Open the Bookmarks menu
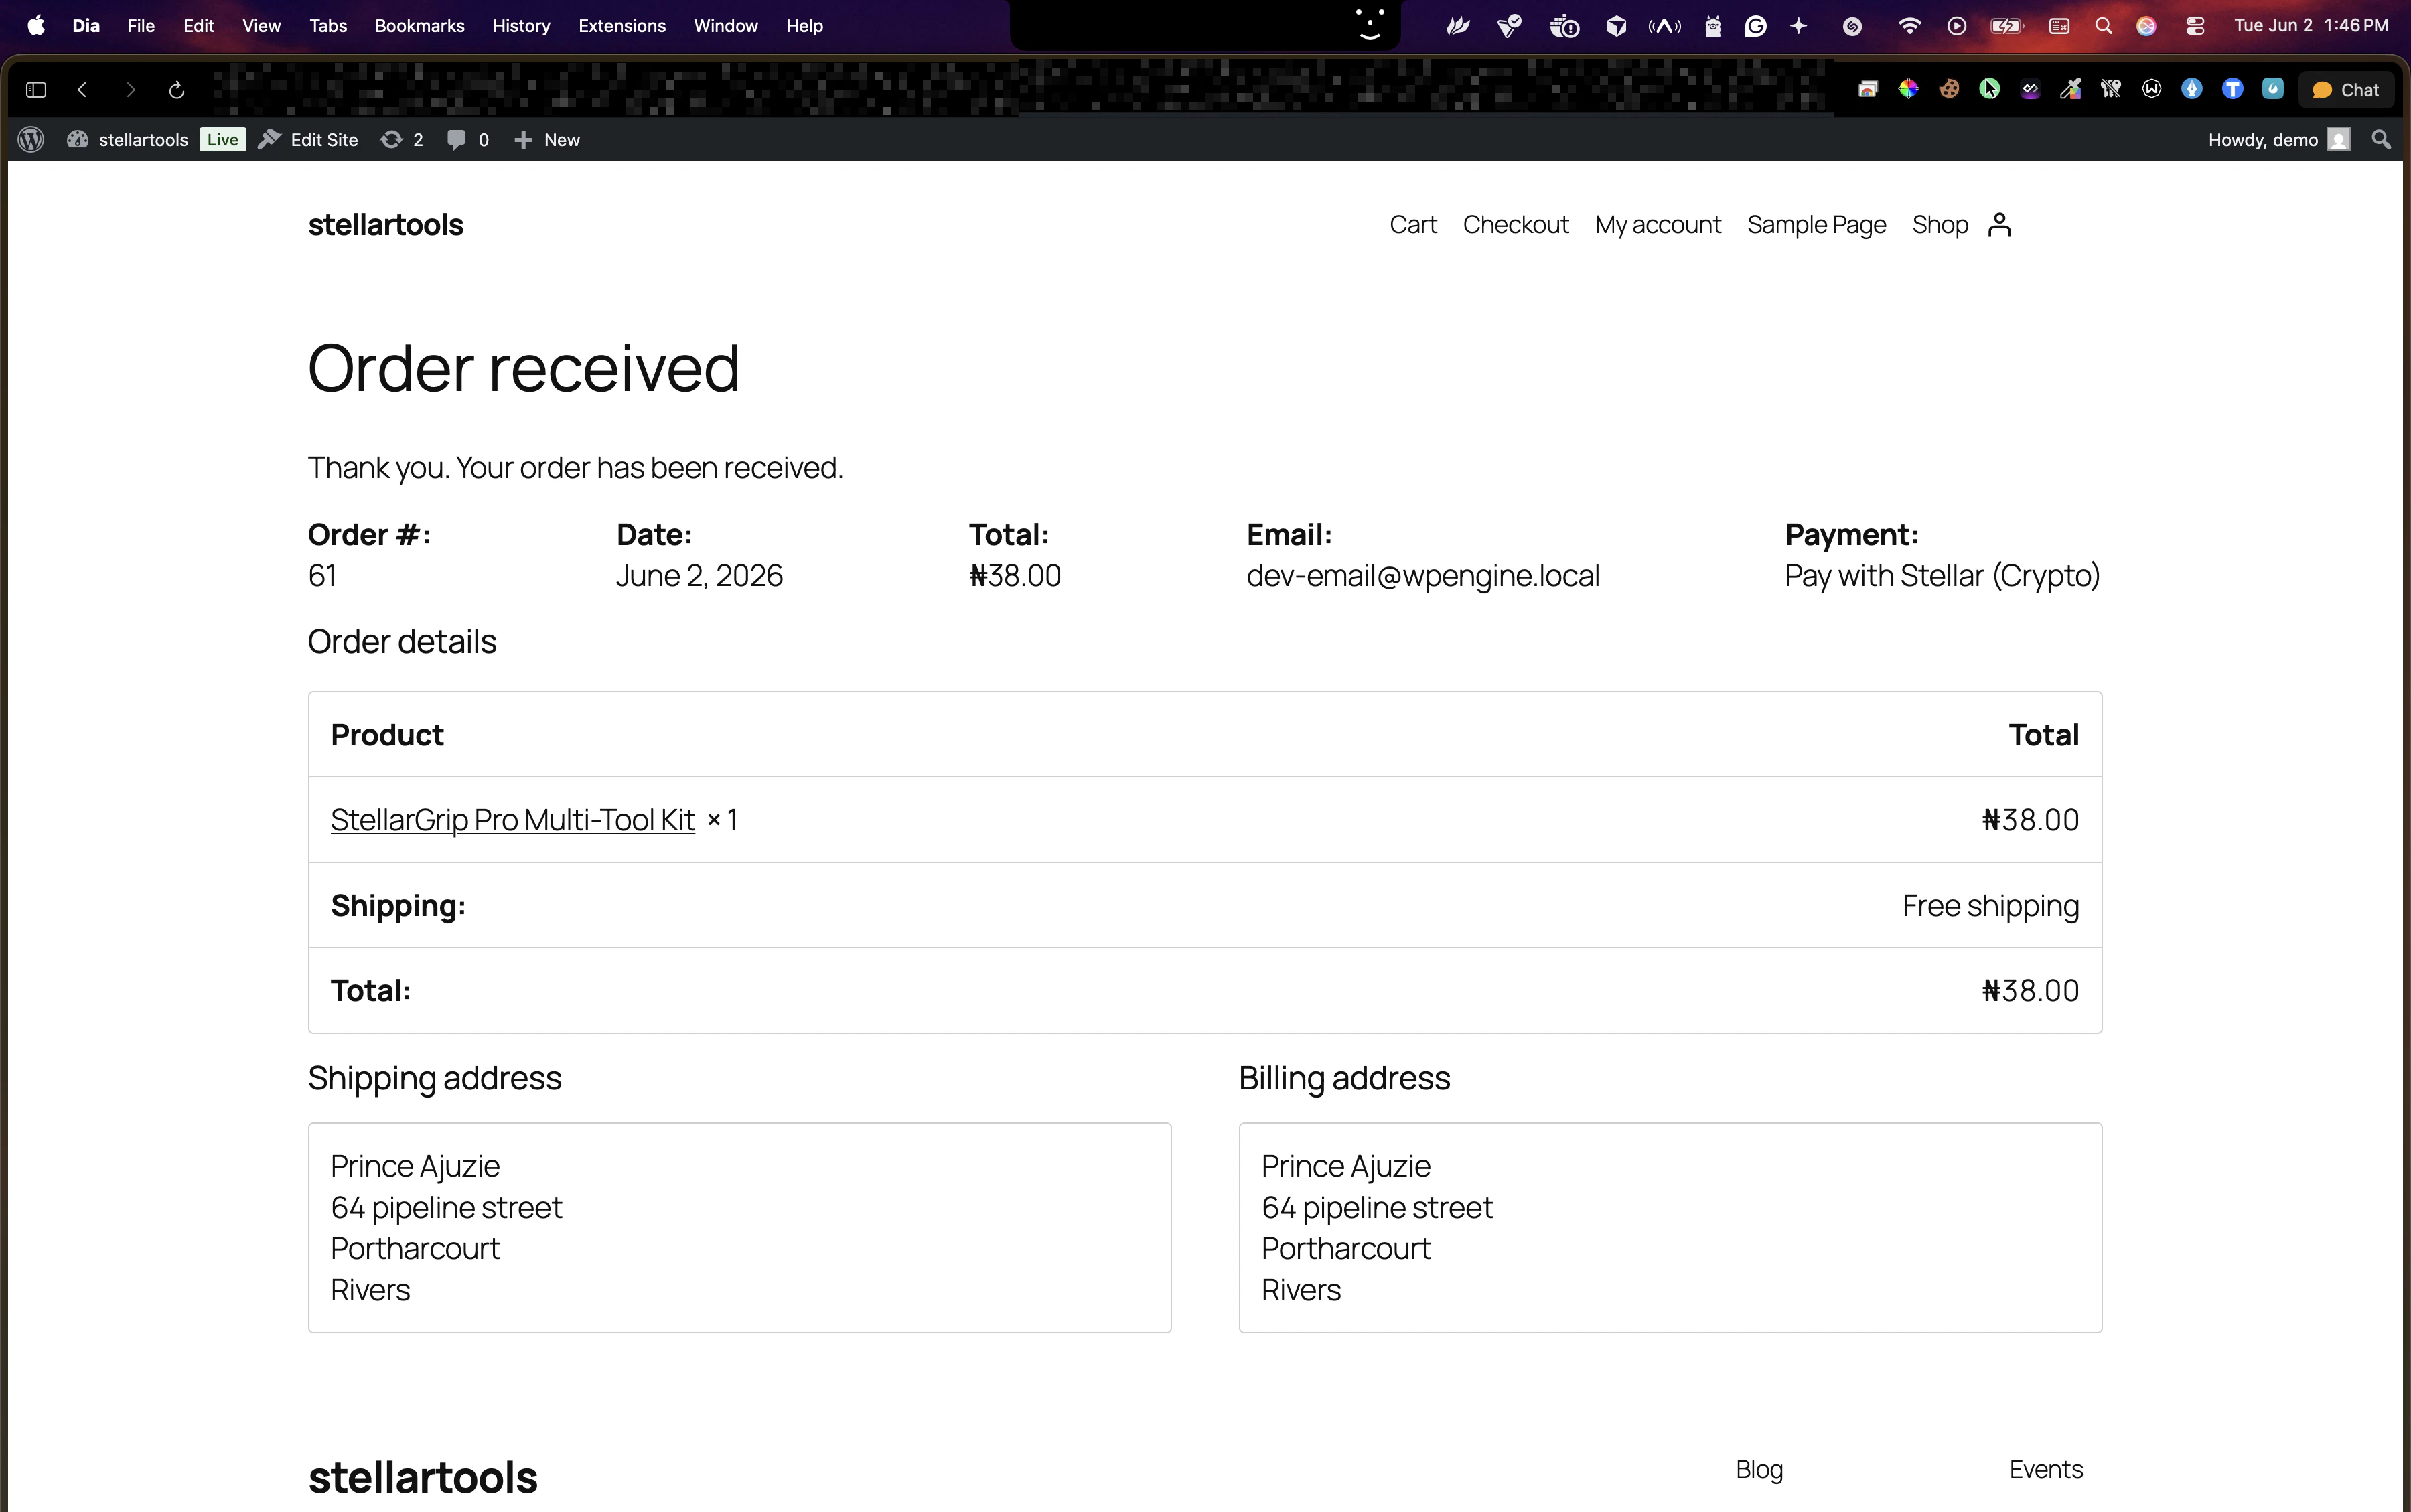The height and width of the screenshot is (1512, 2411). pos(420,26)
